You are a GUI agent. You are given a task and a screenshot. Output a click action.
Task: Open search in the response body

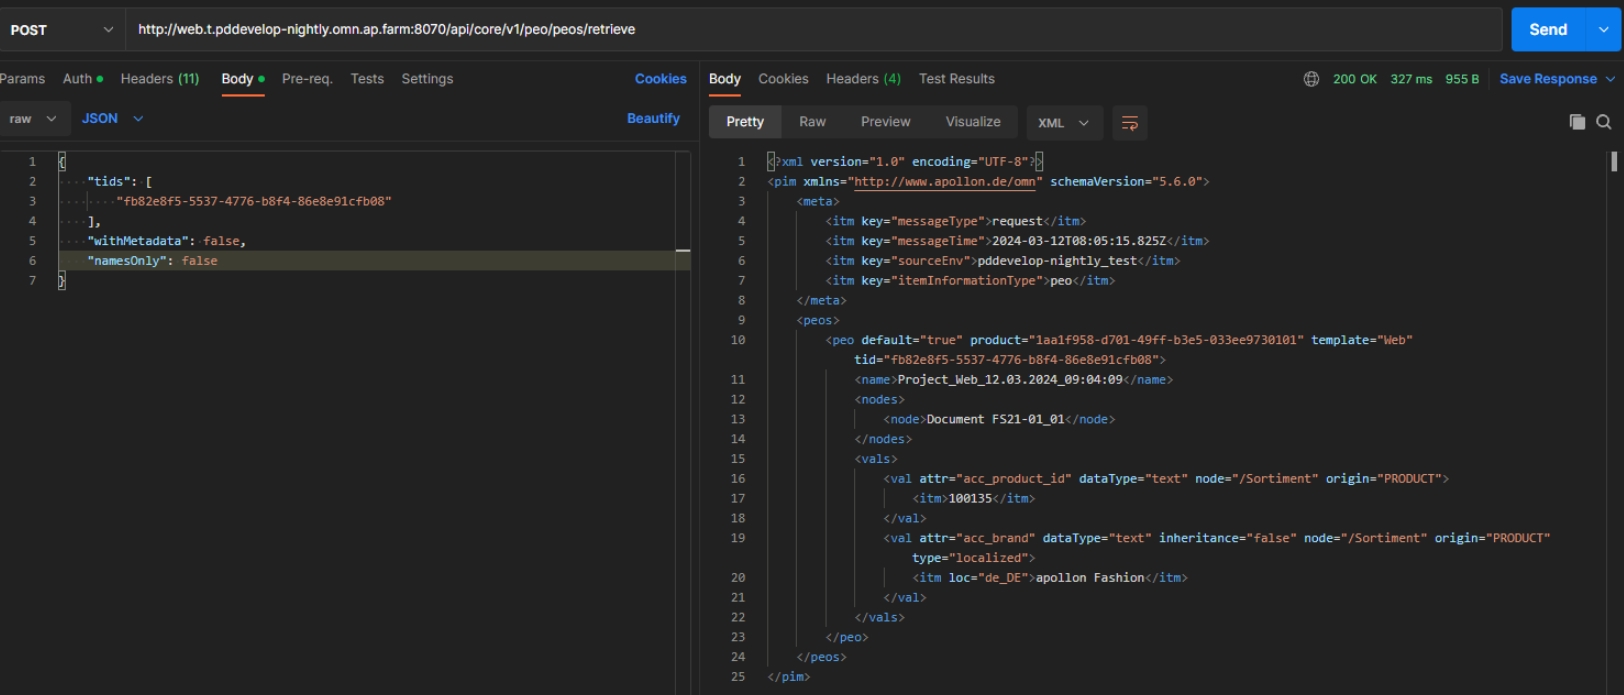1604,122
